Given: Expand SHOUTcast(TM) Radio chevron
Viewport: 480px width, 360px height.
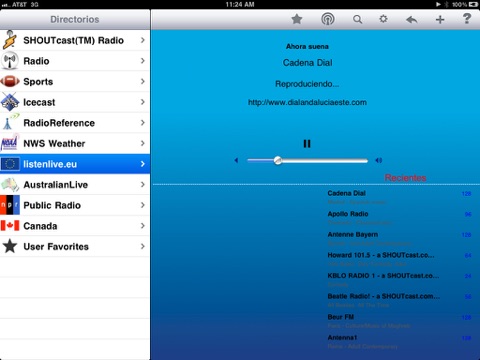Looking at the screenshot, I should click(x=143, y=40).
